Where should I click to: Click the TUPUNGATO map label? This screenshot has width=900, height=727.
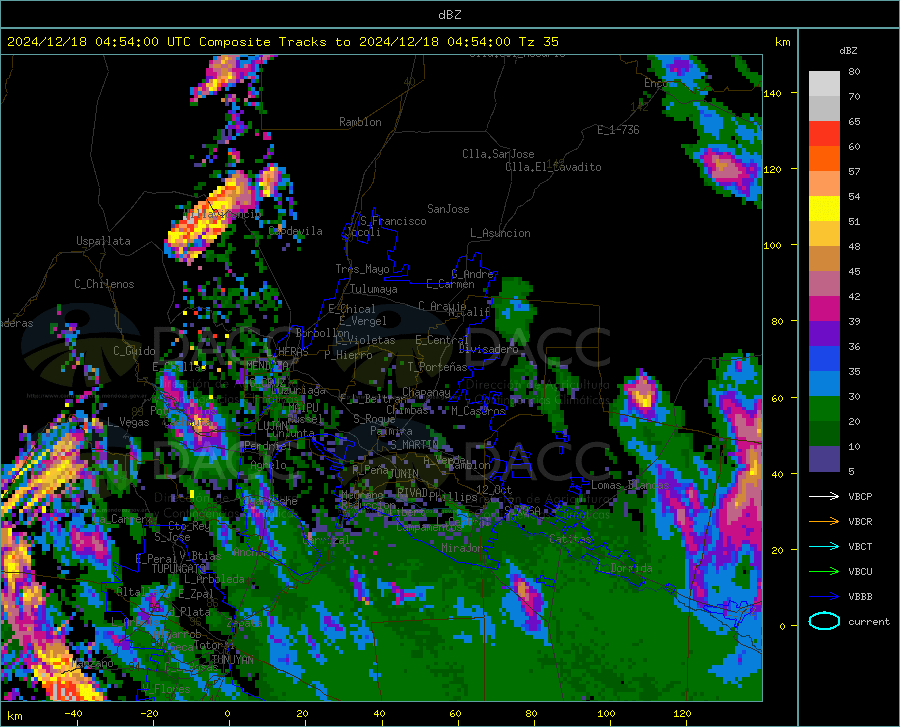click(x=179, y=569)
